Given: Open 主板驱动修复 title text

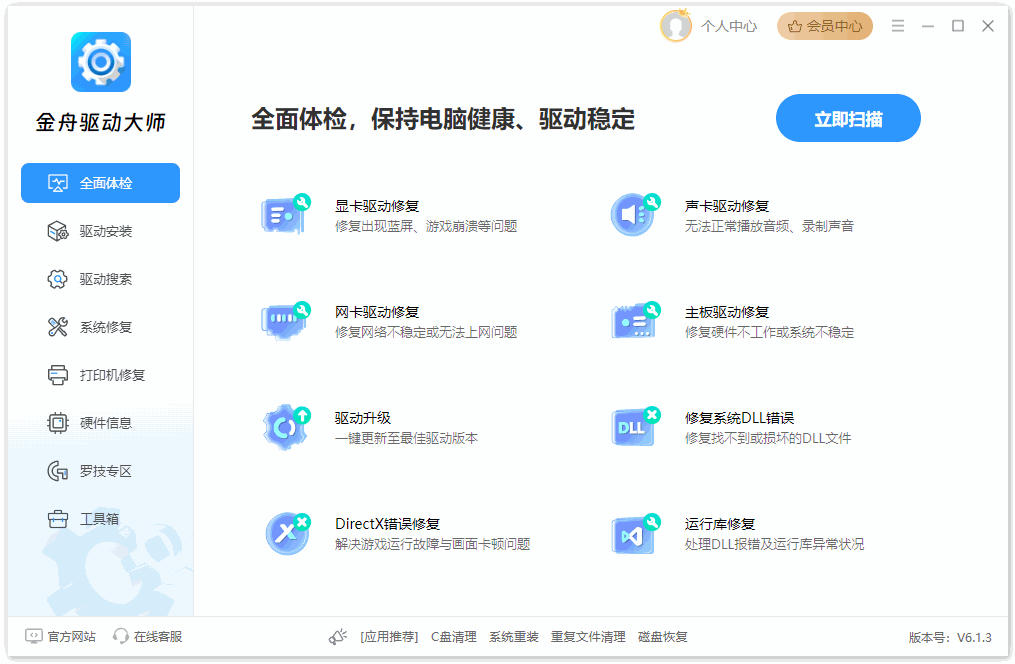Looking at the screenshot, I should coord(726,312).
